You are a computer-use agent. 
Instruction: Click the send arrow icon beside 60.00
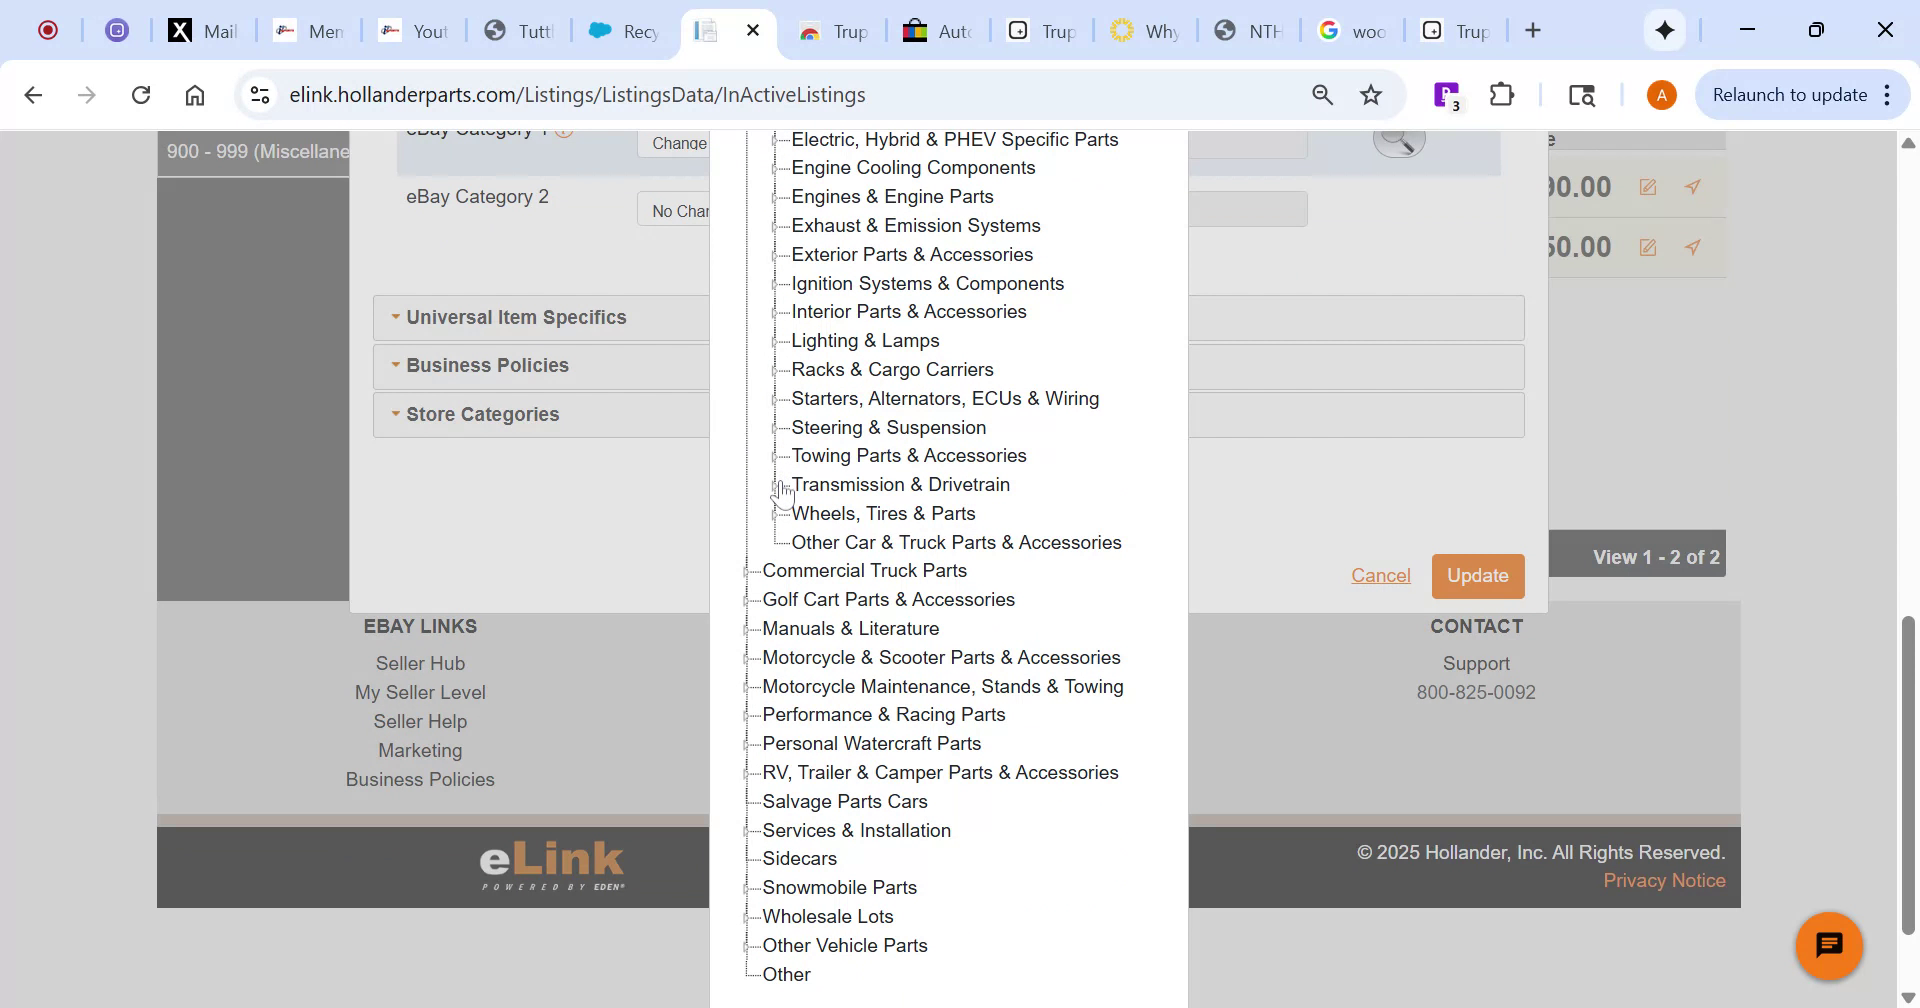1694,246
